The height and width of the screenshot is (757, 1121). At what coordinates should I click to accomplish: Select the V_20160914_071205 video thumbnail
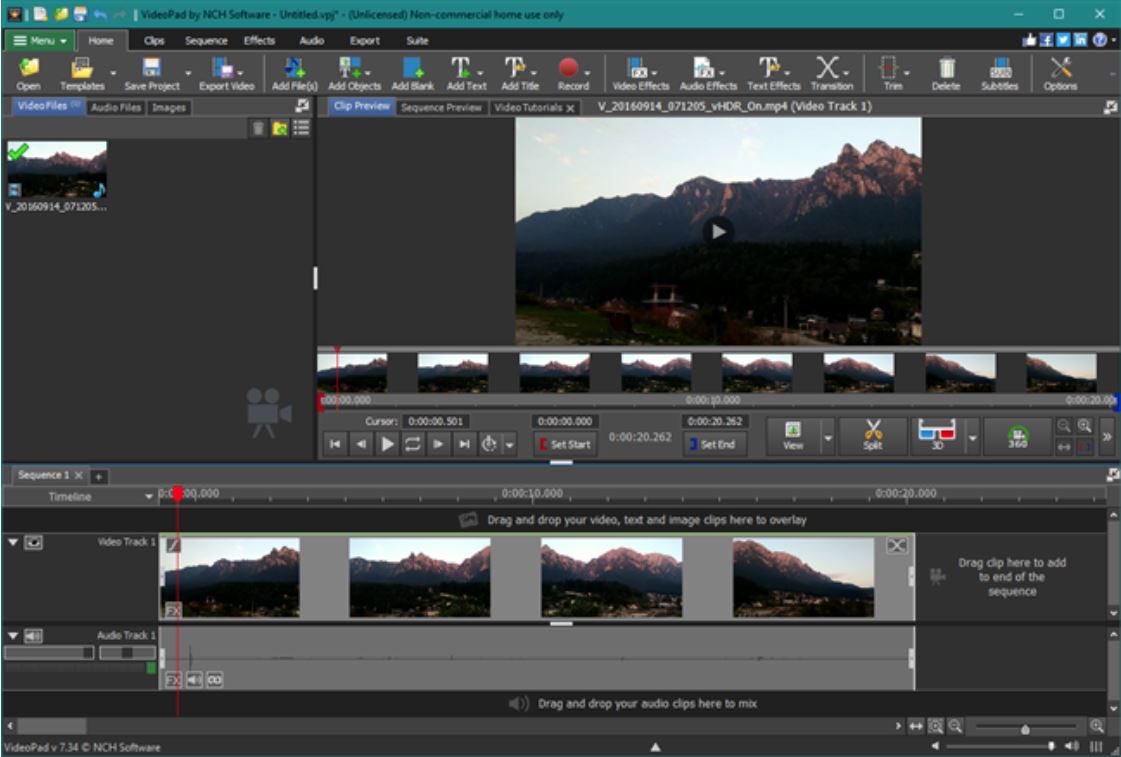(x=57, y=169)
